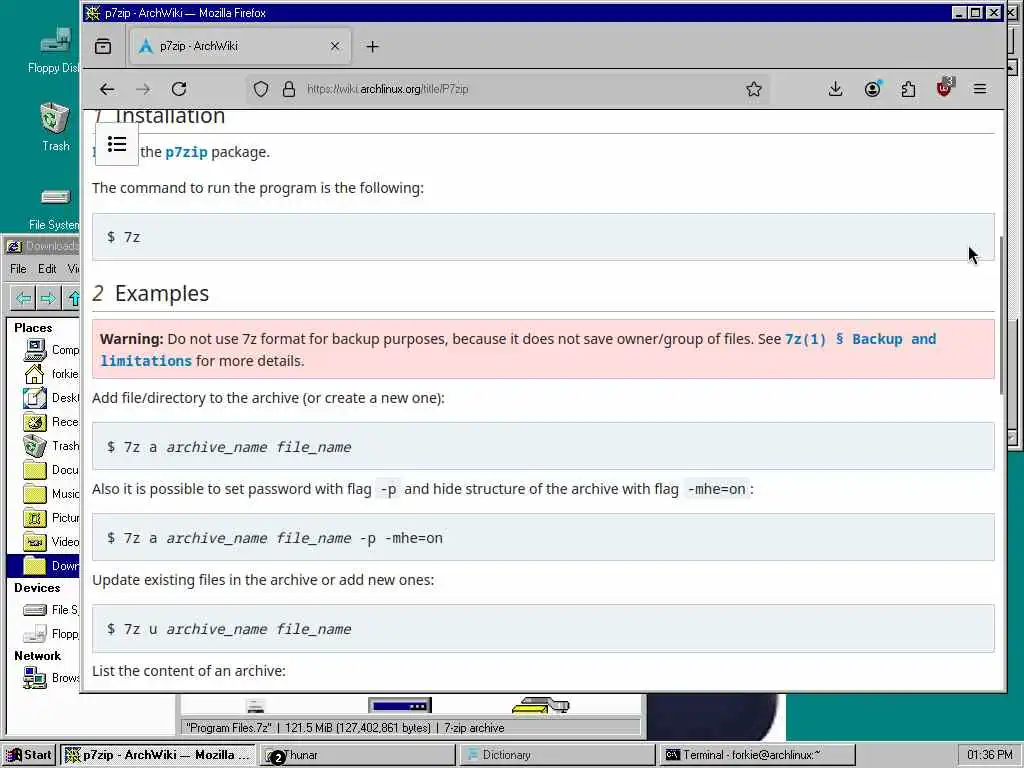This screenshot has height=768, width=1024.
Task: Open the Edit menu in Thunar
Action: [x=47, y=268]
